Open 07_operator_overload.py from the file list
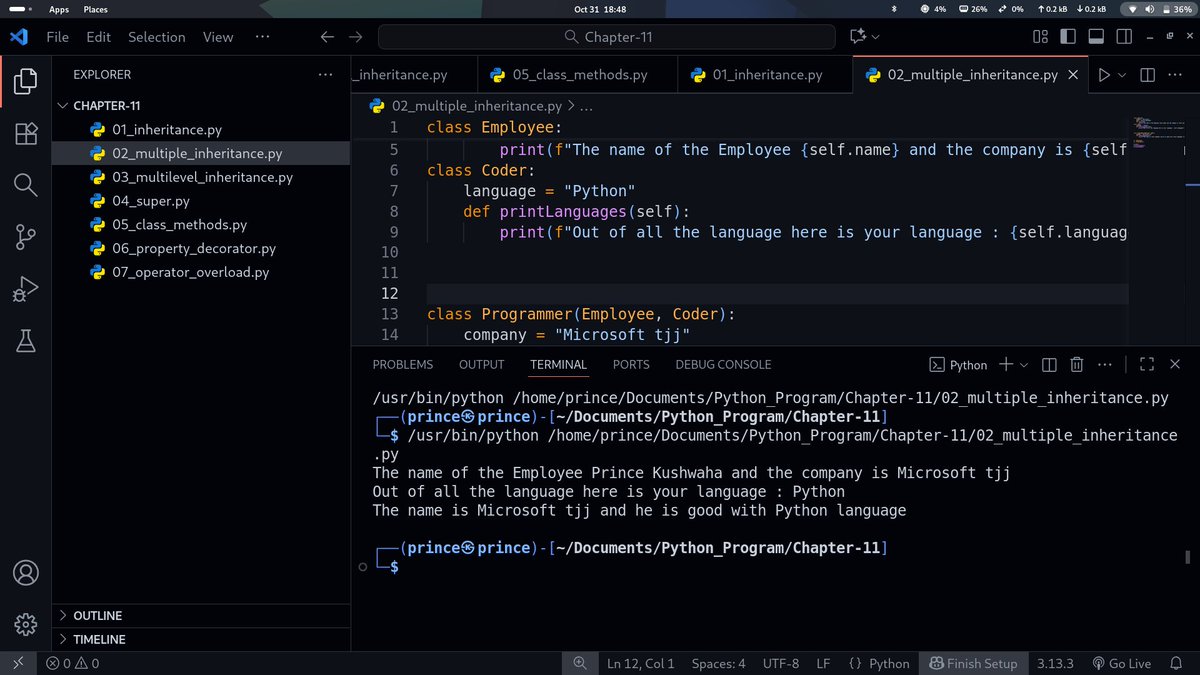This screenshot has height=675, width=1200. coord(200,272)
